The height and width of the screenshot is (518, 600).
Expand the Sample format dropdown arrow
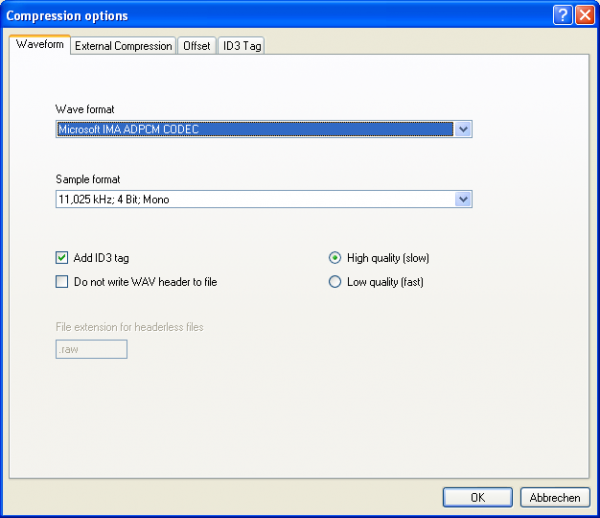[463, 199]
